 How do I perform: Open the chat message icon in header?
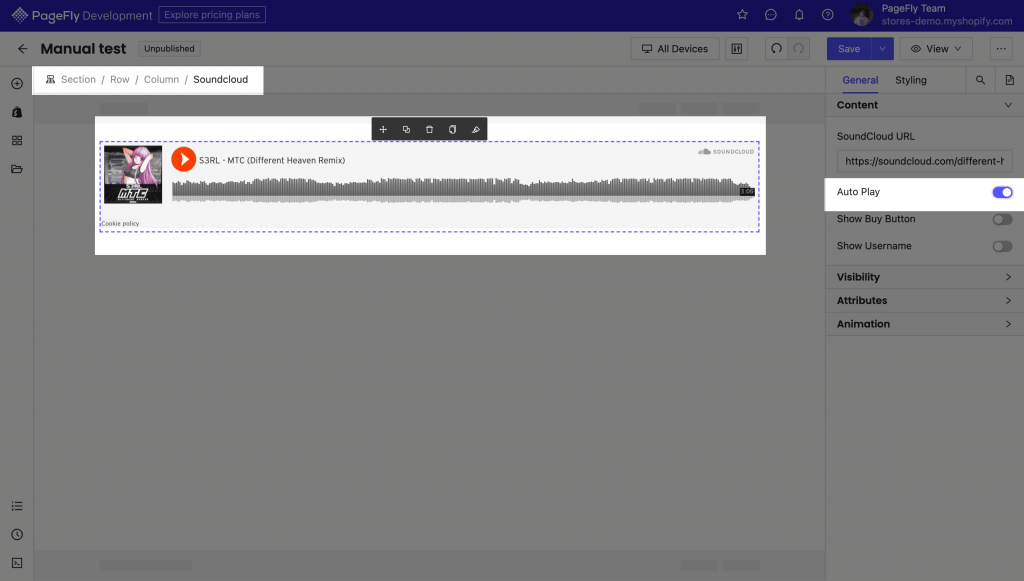(x=771, y=14)
